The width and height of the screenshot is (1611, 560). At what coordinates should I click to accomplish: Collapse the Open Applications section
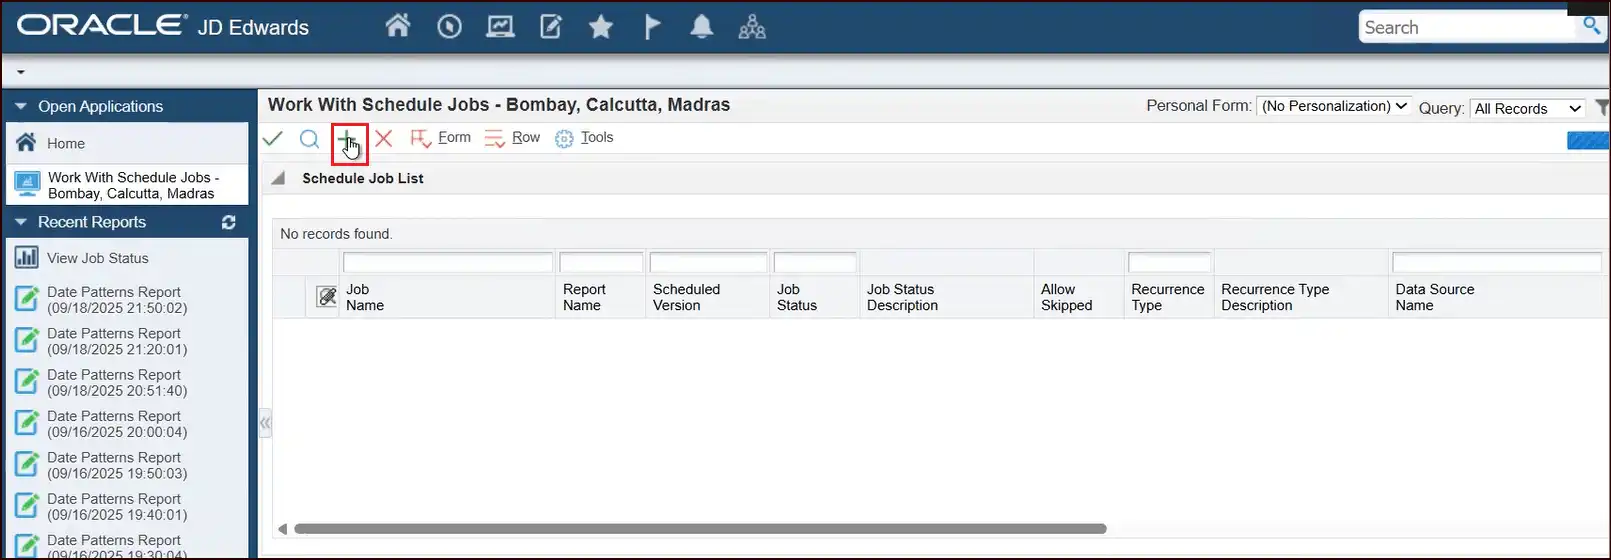tap(20, 106)
